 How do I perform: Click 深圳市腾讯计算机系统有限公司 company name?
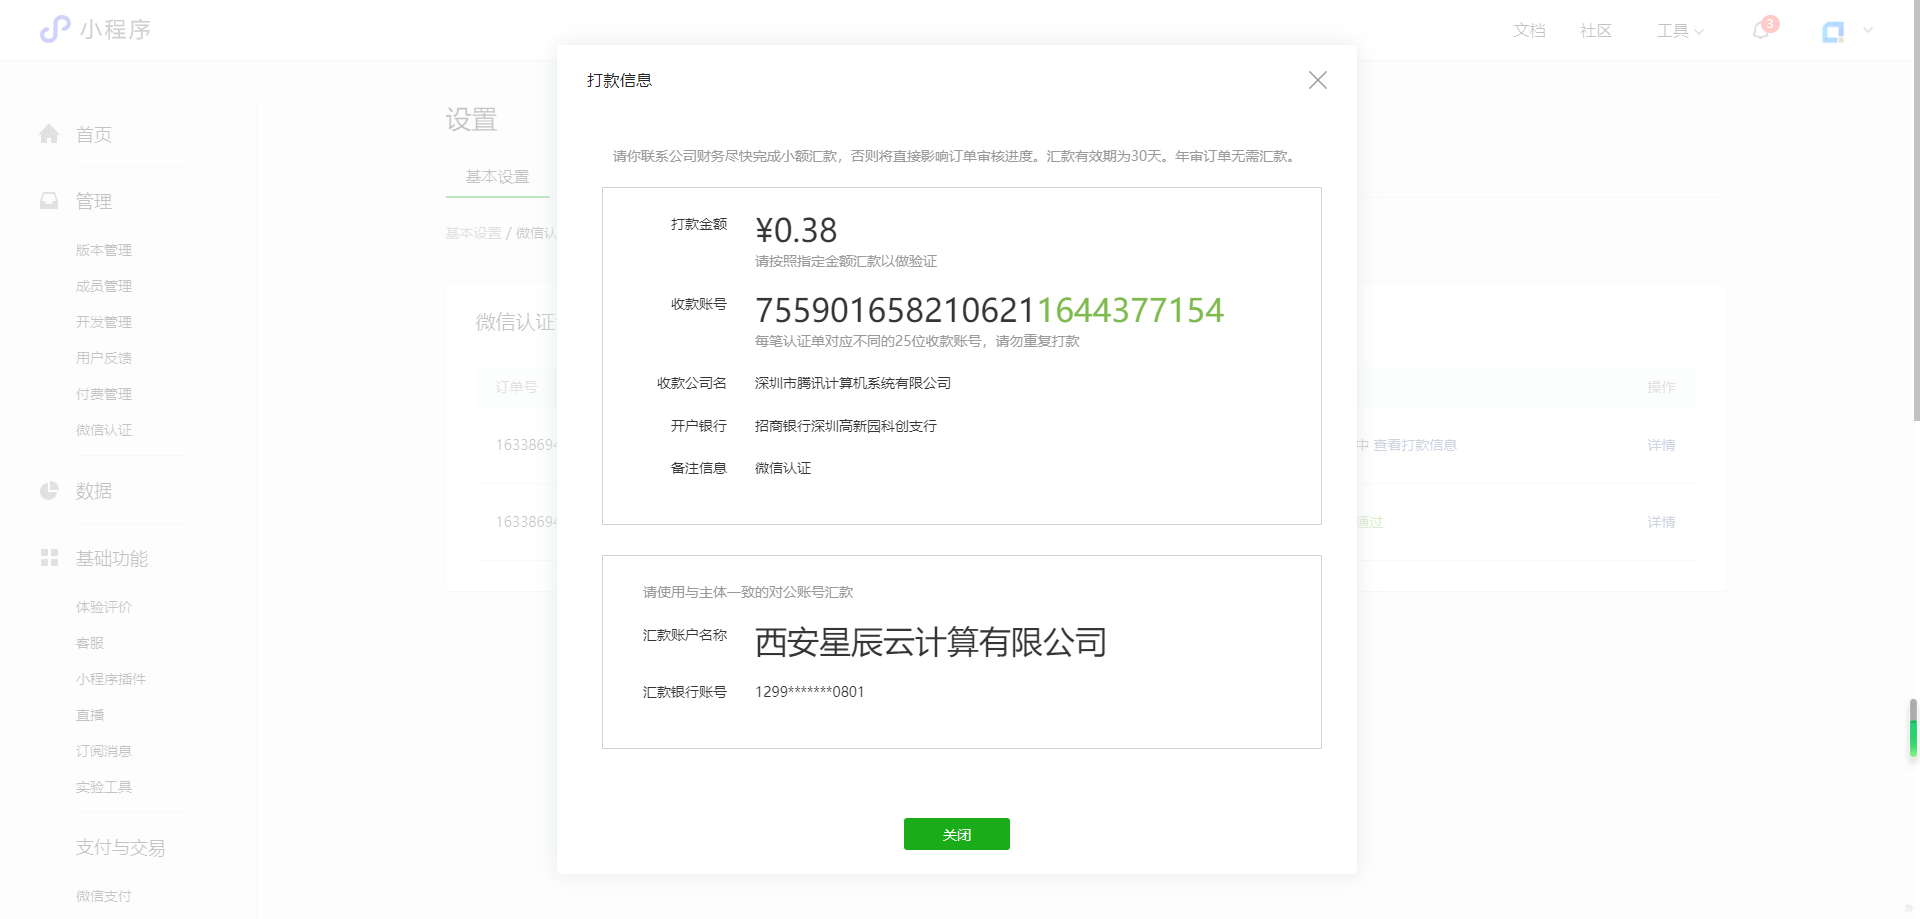(x=853, y=383)
